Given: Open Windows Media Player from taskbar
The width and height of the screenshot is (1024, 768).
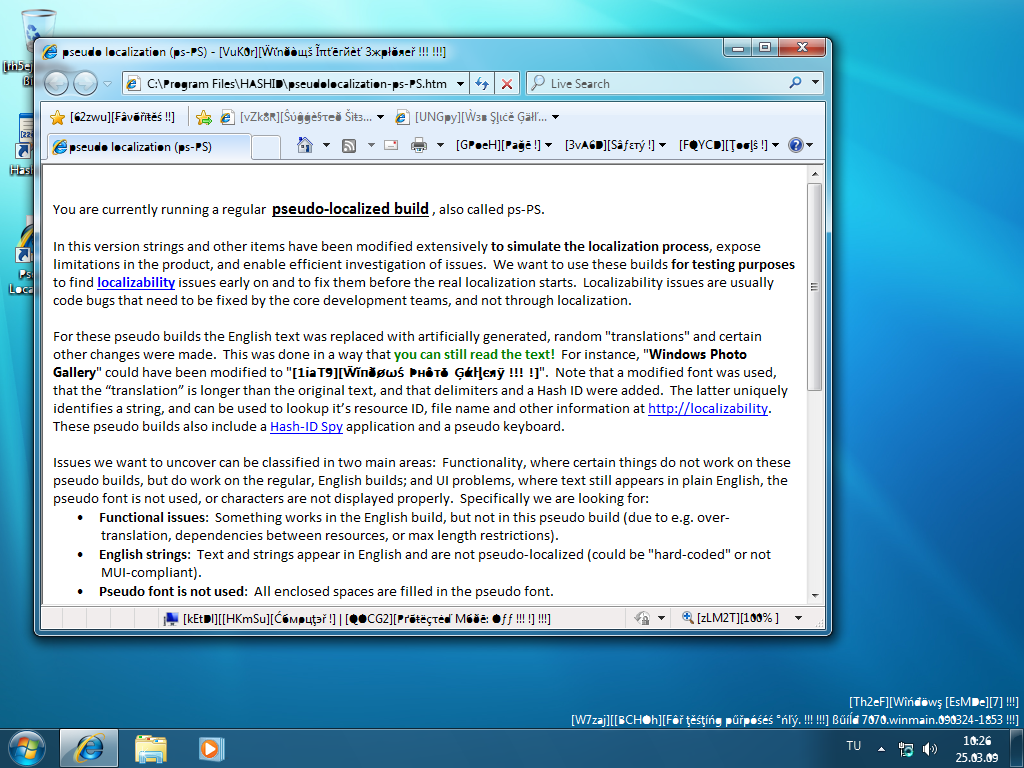Looking at the screenshot, I should [x=210, y=748].
